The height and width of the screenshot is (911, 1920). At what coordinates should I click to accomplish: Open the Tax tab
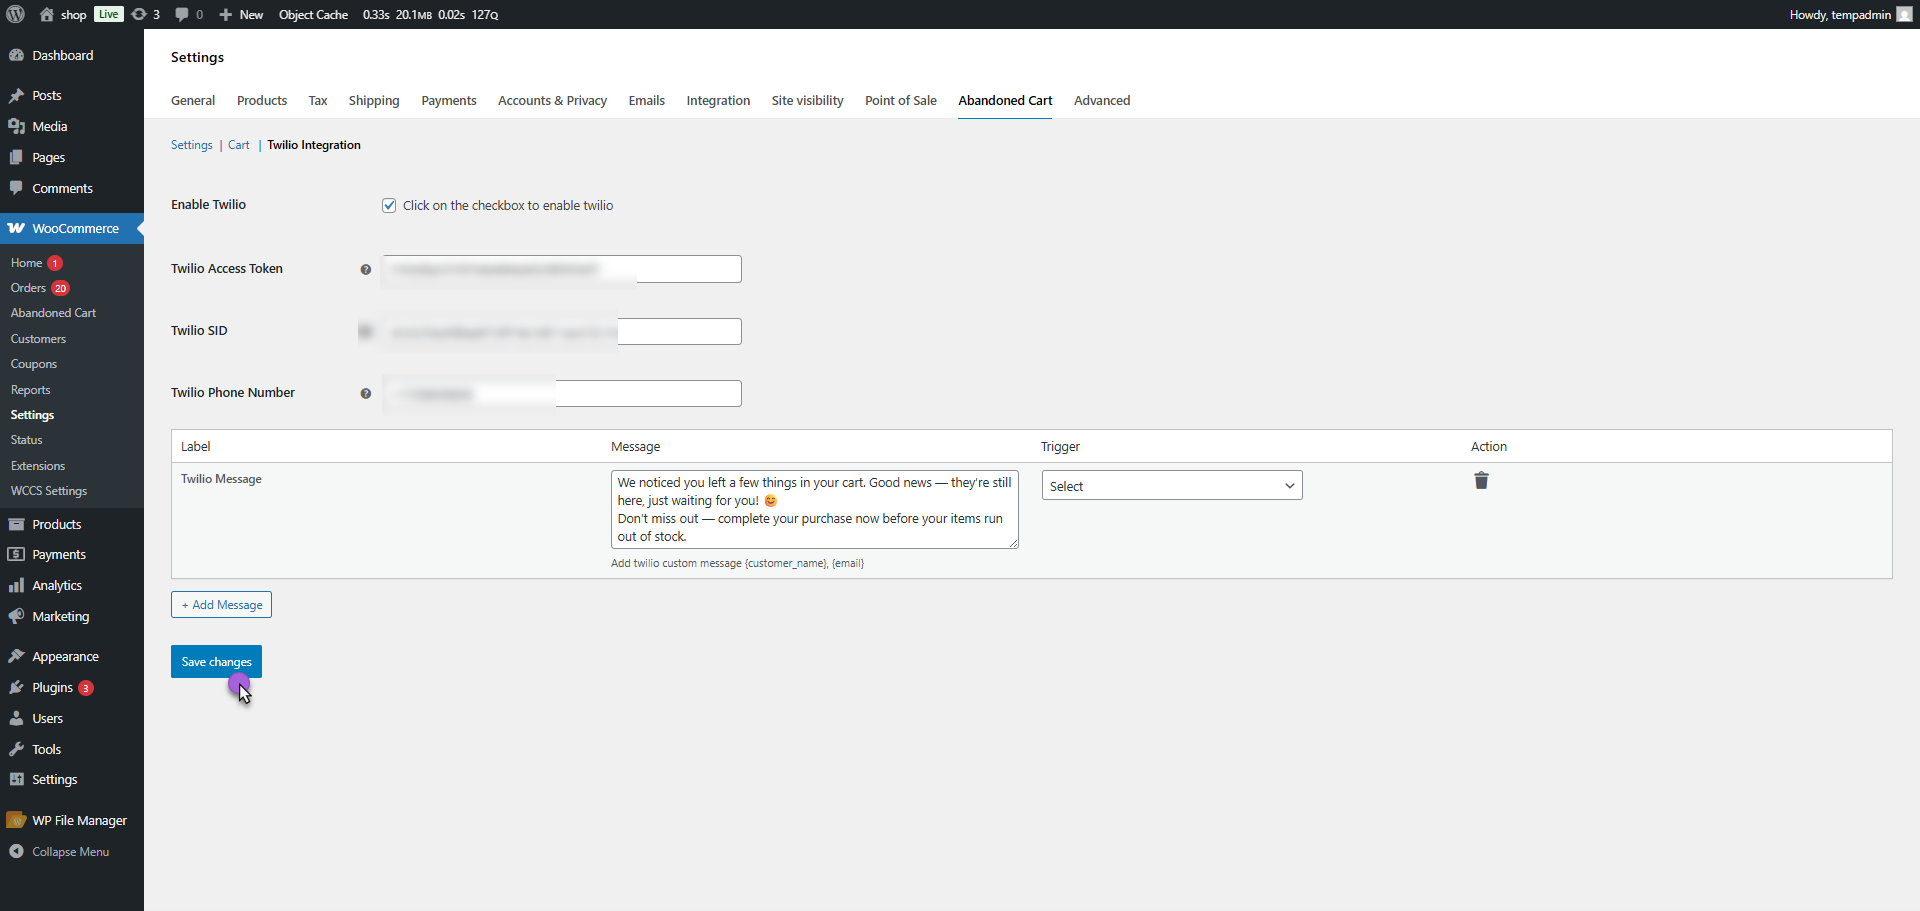[318, 100]
